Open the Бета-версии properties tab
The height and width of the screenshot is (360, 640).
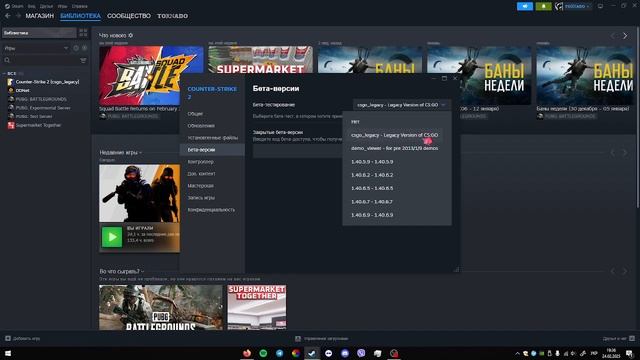[x=212, y=150]
